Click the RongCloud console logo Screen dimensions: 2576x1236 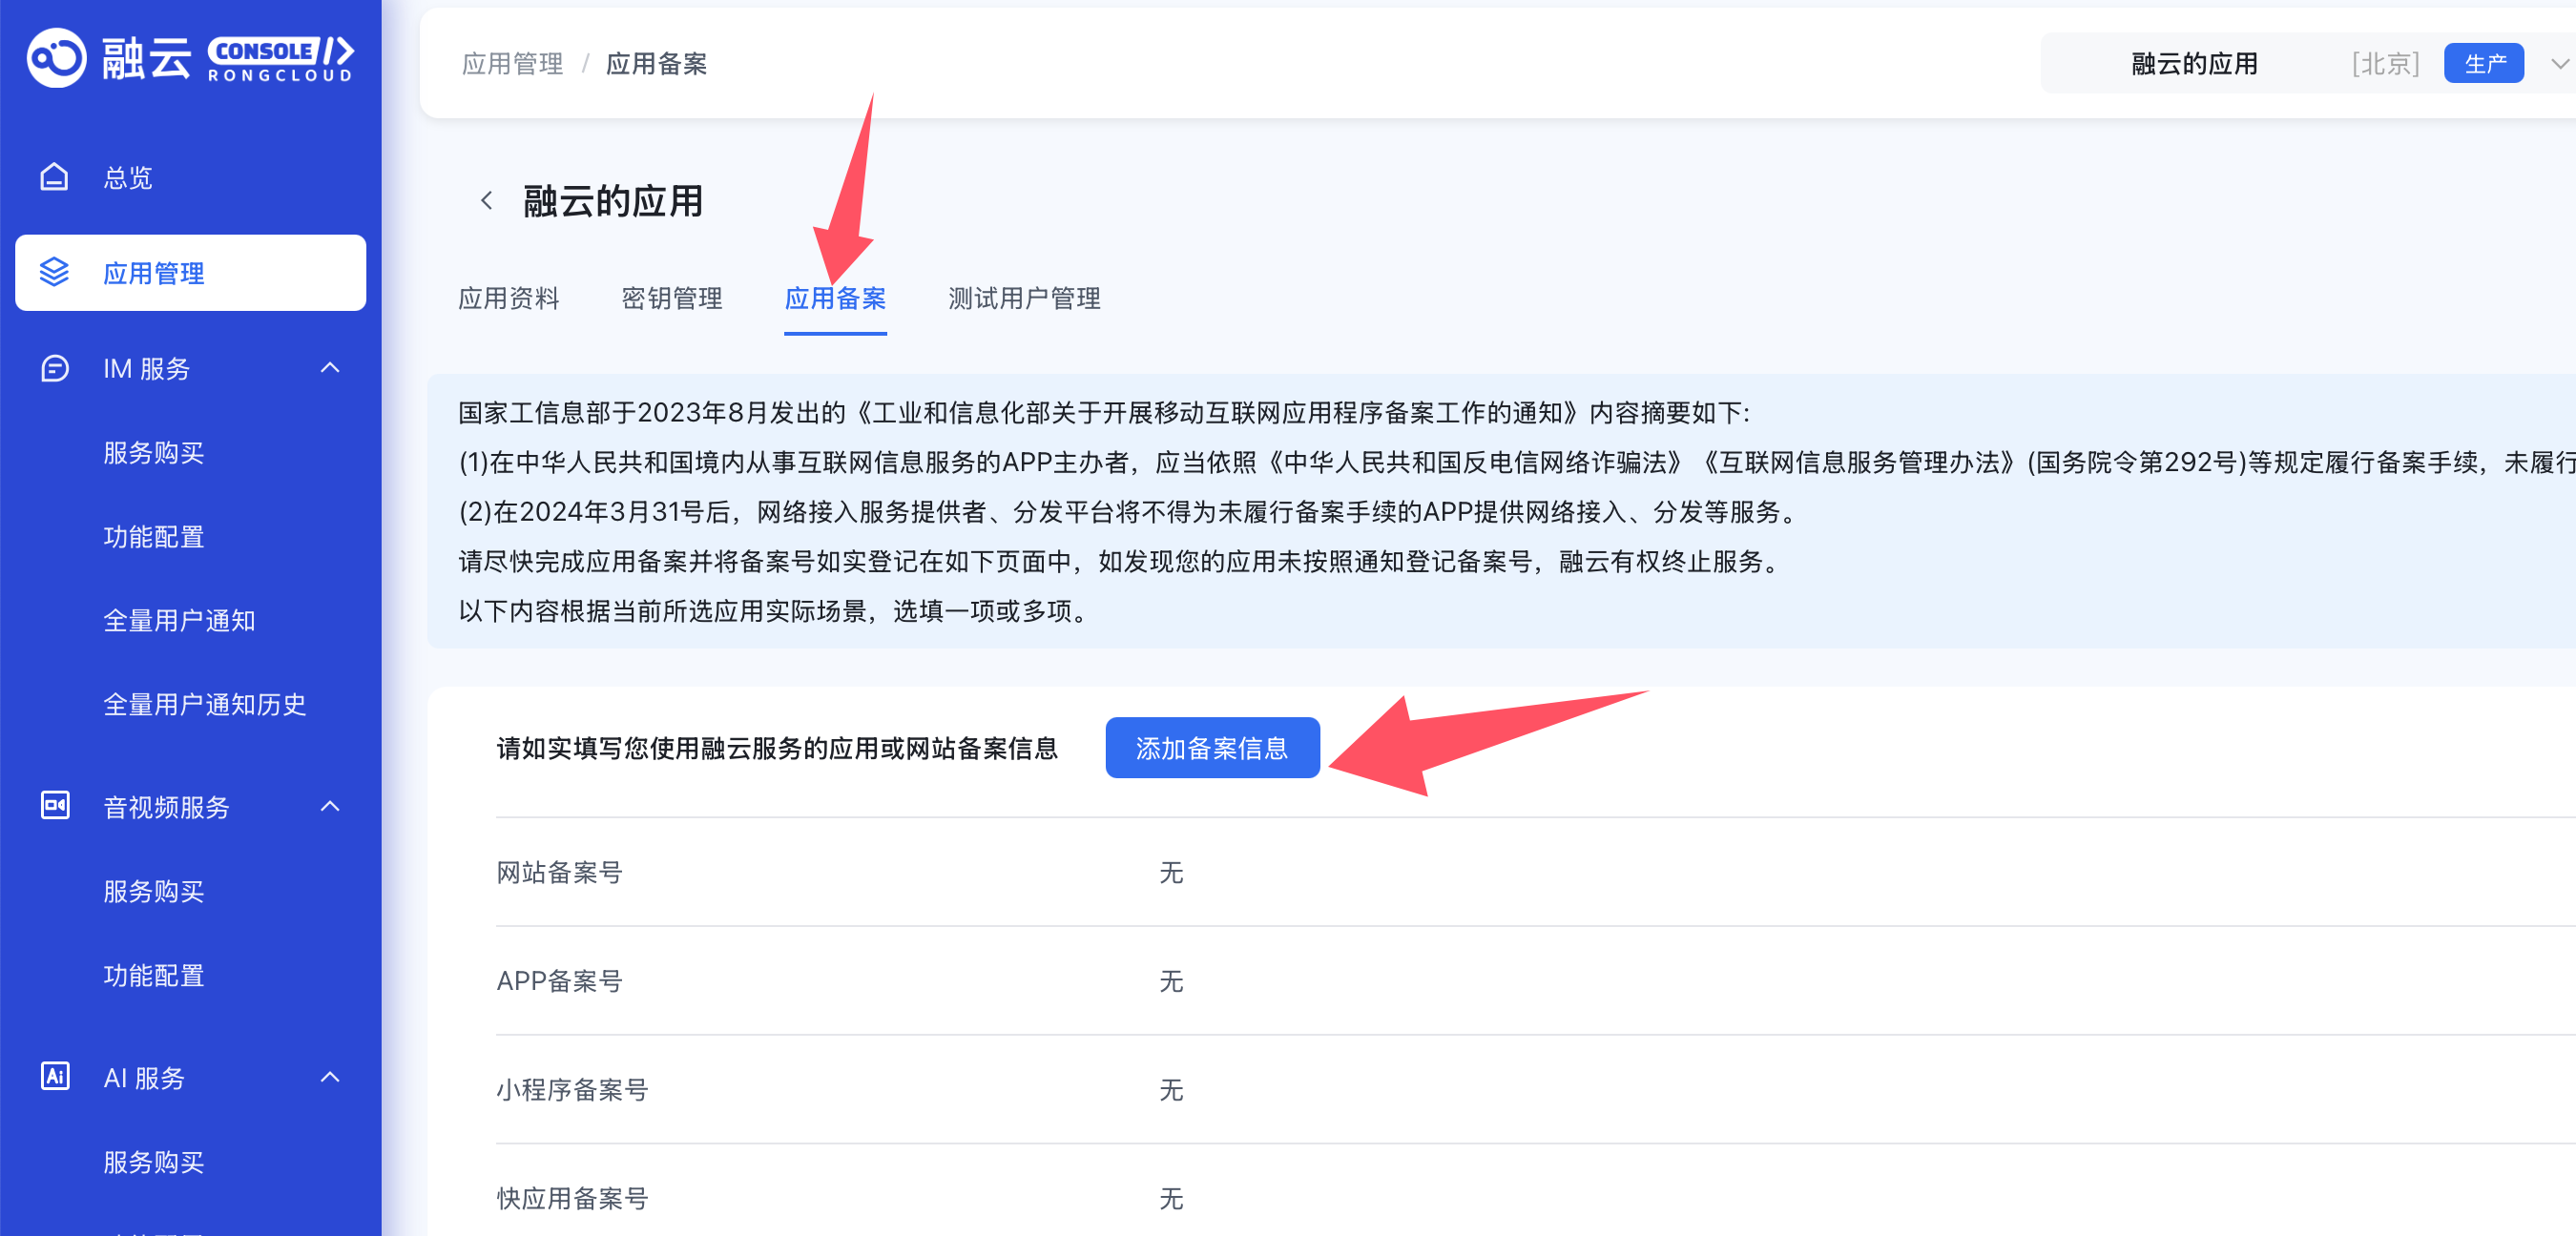coord(190,58)
